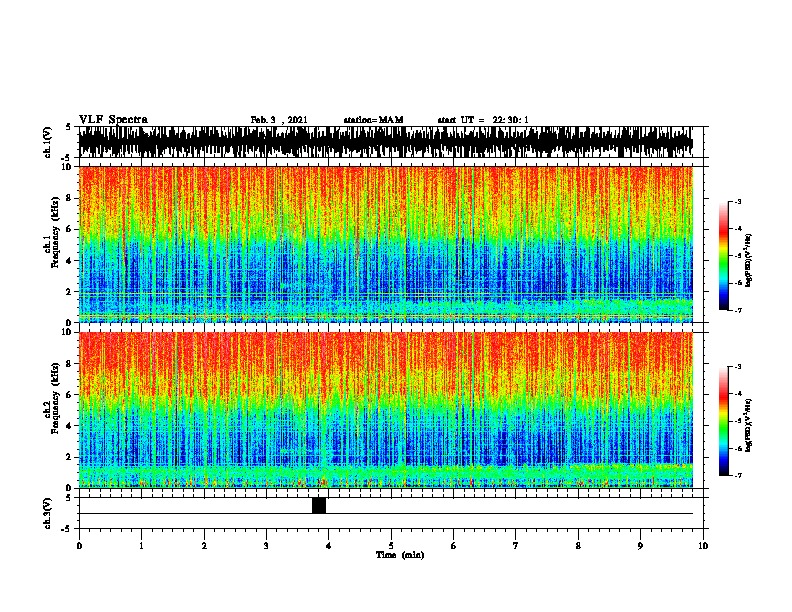Click the "VLF Spectra" plot title
Screen dimensions: 792x612
point(113,119)
